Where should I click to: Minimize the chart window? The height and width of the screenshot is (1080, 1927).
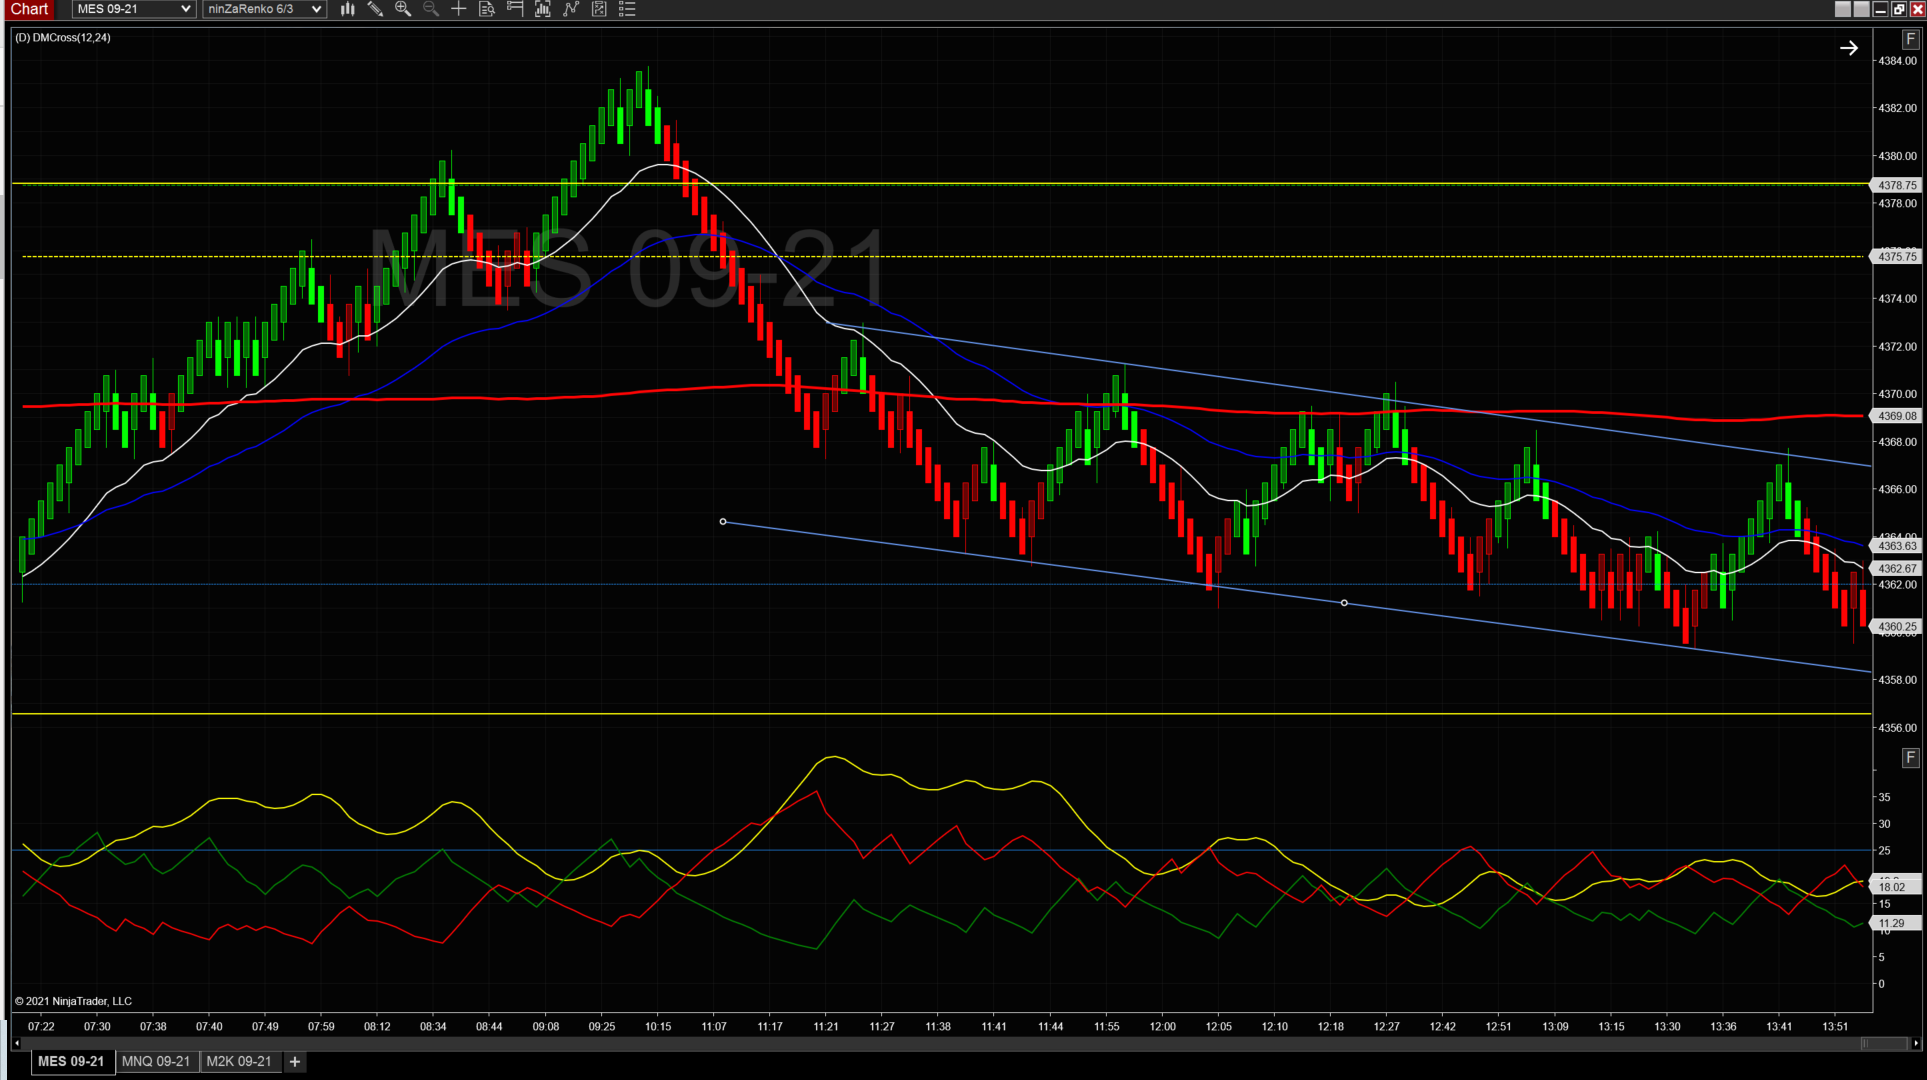tap(1880, 9)
